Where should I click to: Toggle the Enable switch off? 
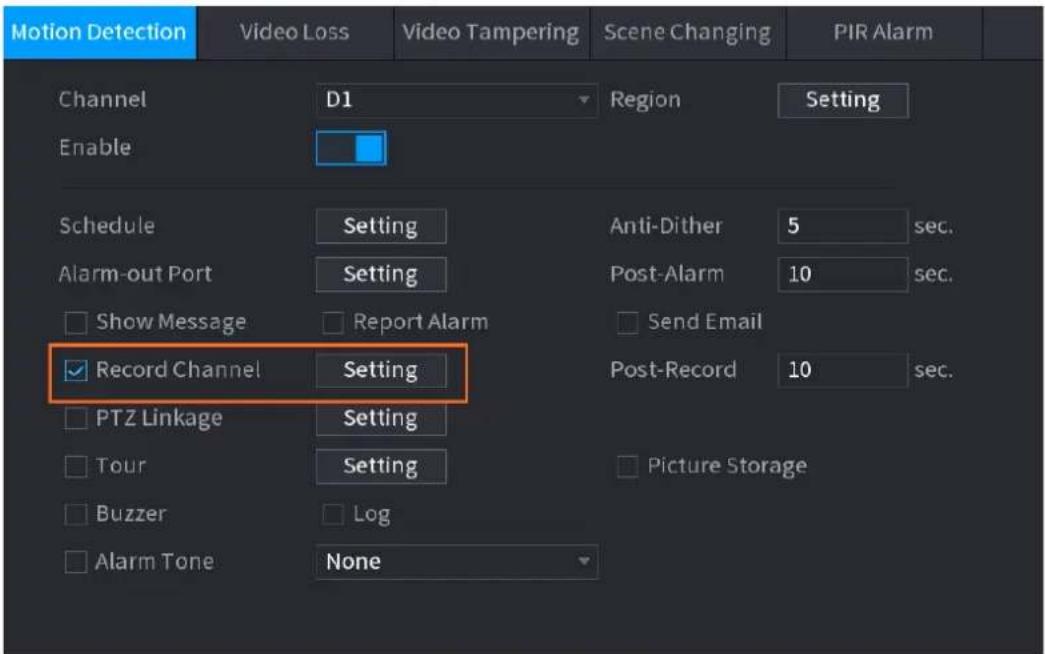tap(351, 148)
